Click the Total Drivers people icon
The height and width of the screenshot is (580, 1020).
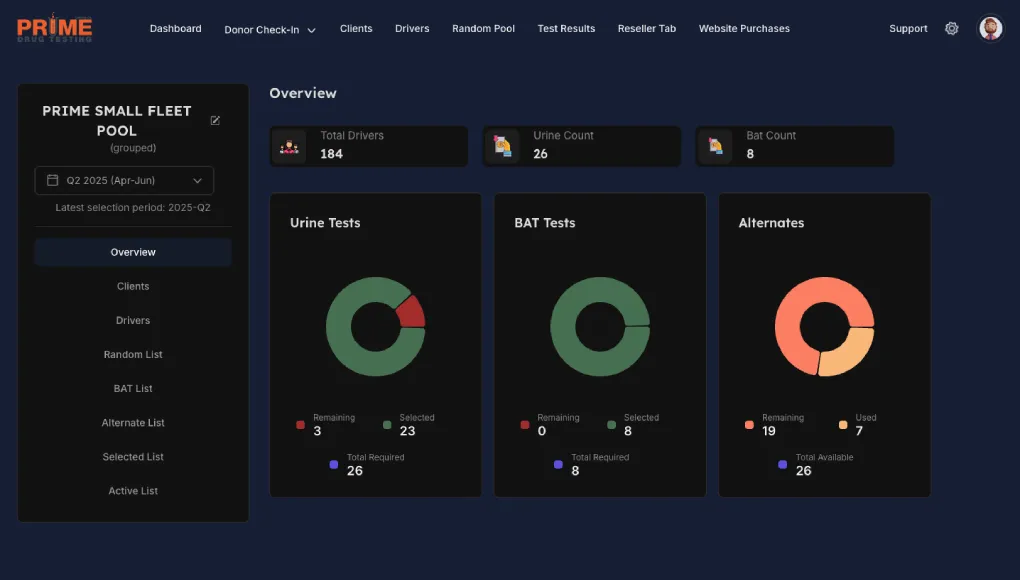point(291,146)
